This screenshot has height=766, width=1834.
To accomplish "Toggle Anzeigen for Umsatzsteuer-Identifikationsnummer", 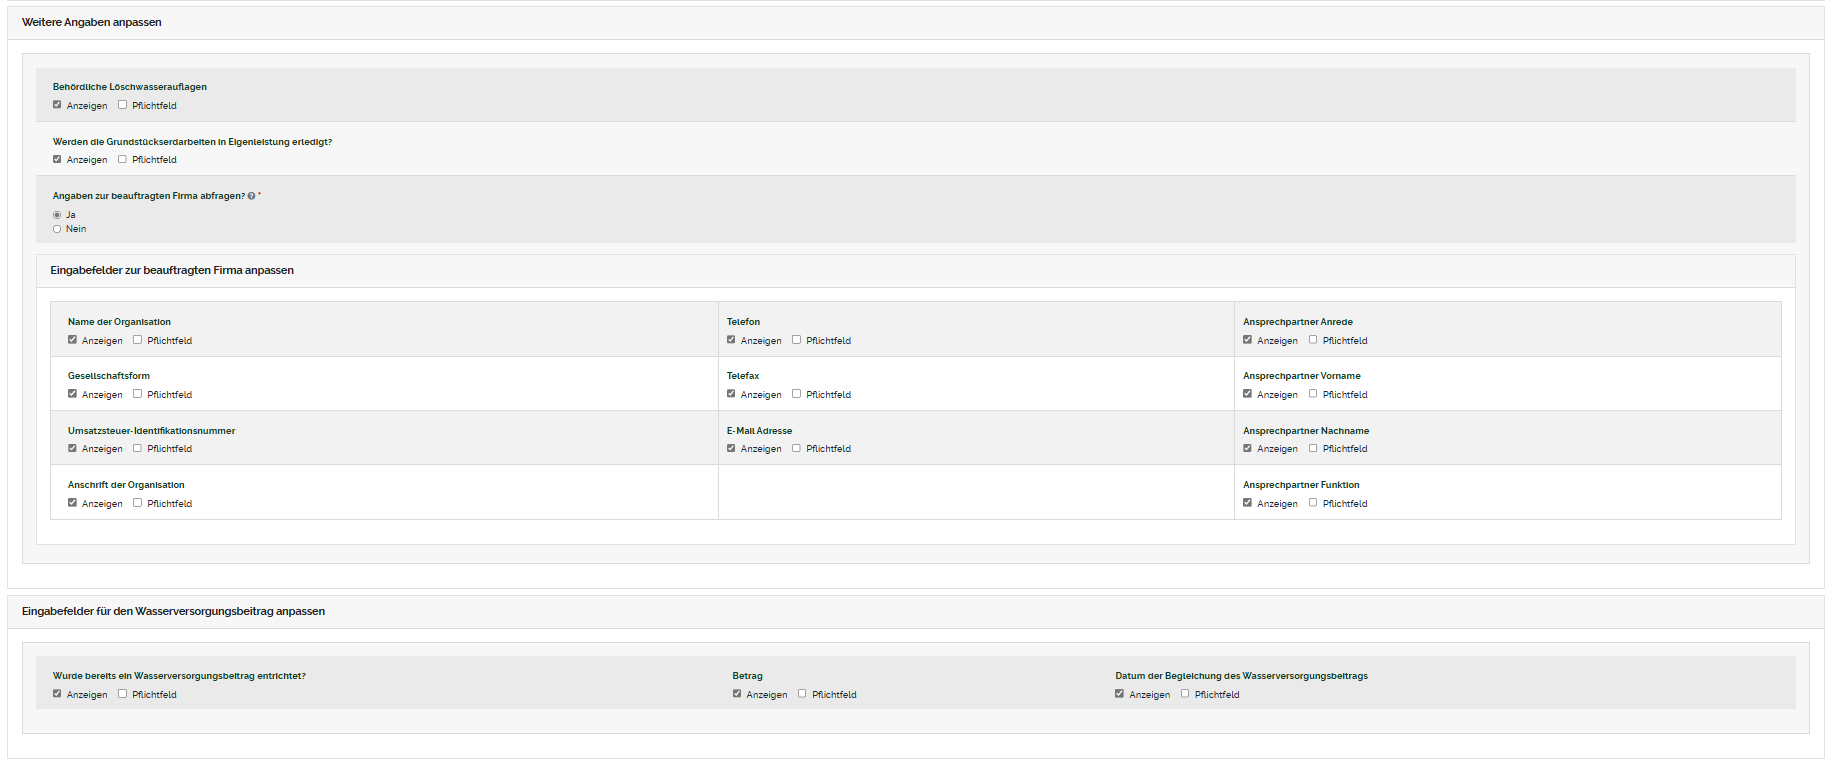I will click(72, 448).
